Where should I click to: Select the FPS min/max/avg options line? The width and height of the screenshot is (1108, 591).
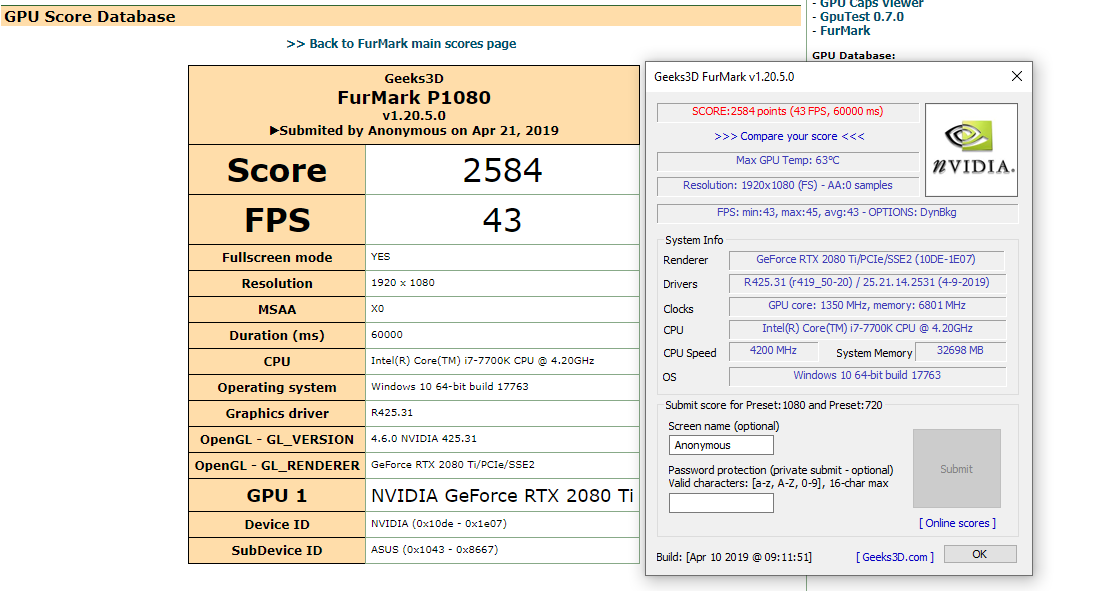tap(837, 213)
